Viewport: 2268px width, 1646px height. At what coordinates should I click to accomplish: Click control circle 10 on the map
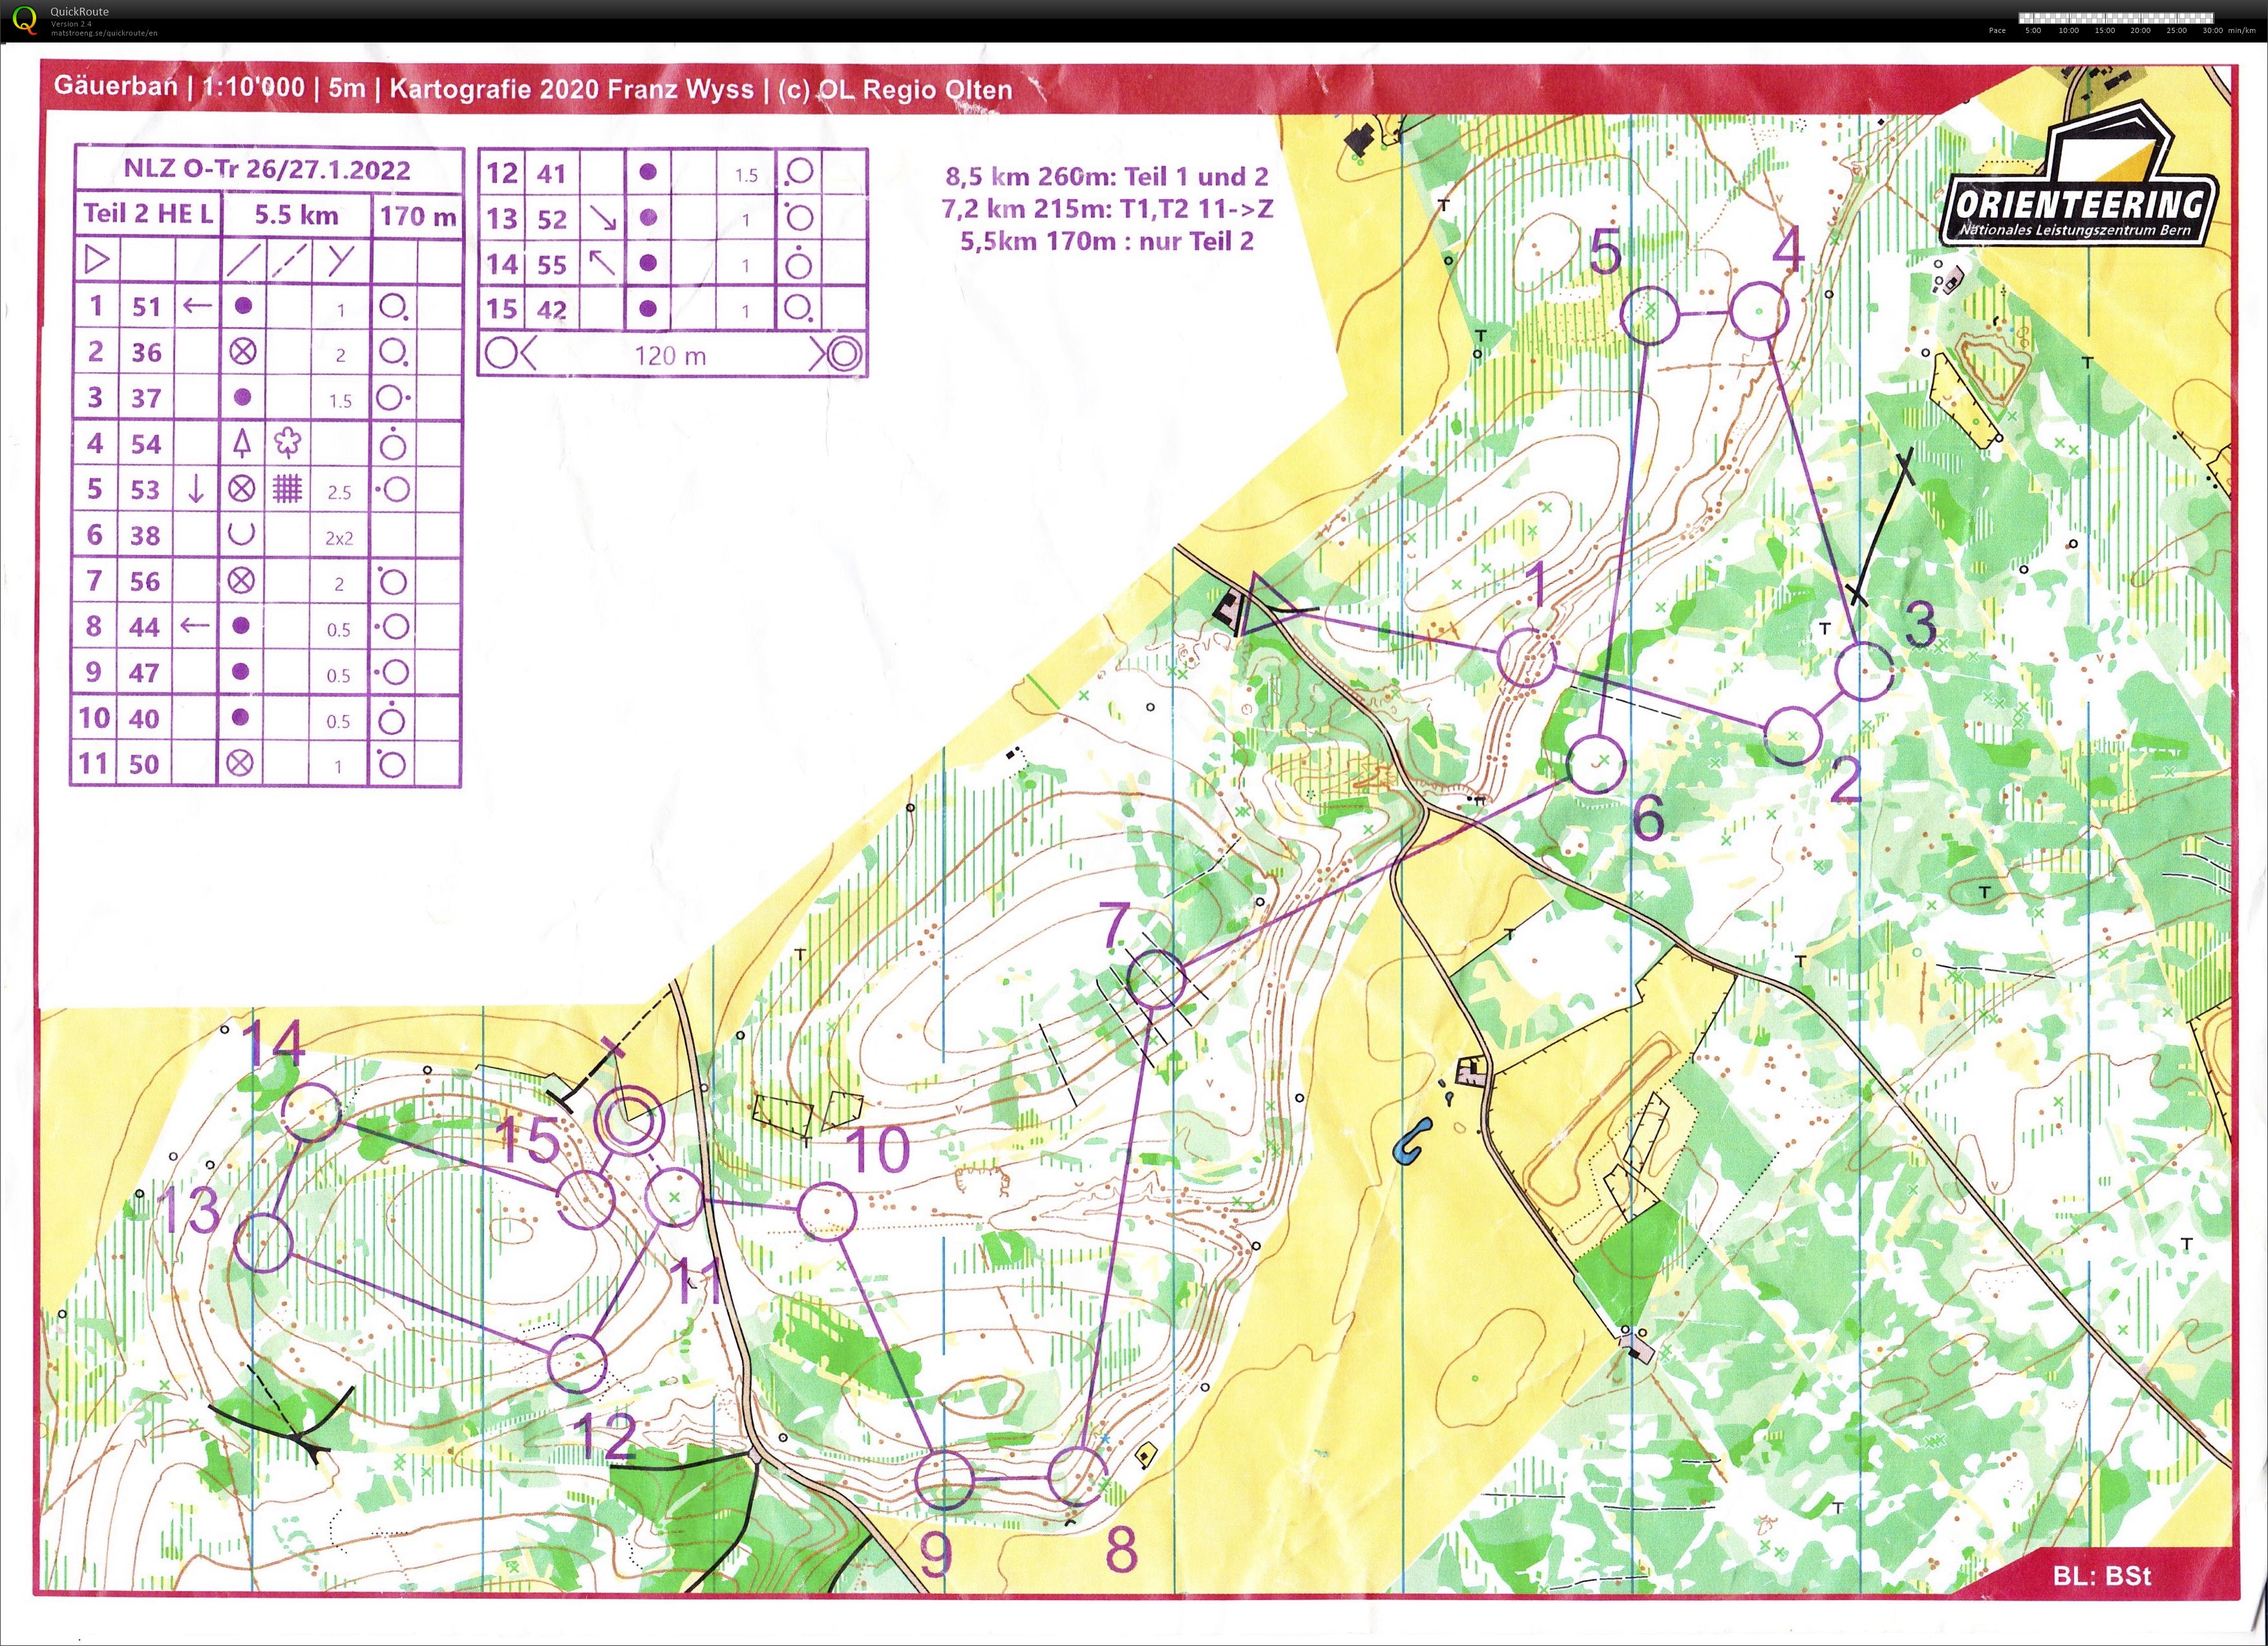pyautogui.click(x=827, y=1212)
